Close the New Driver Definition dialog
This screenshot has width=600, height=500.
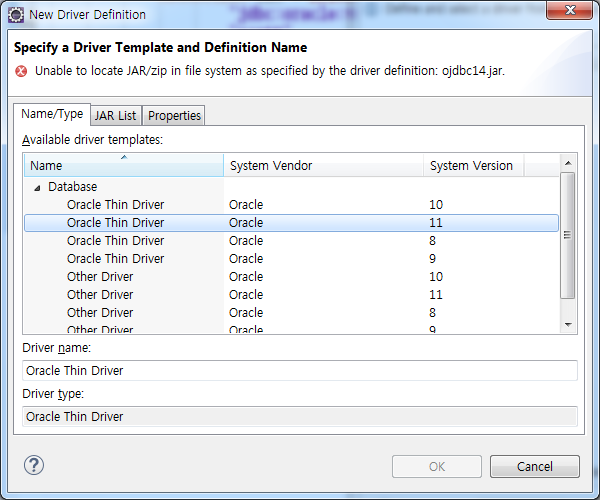pyautogui.click(x=570, y=10)
